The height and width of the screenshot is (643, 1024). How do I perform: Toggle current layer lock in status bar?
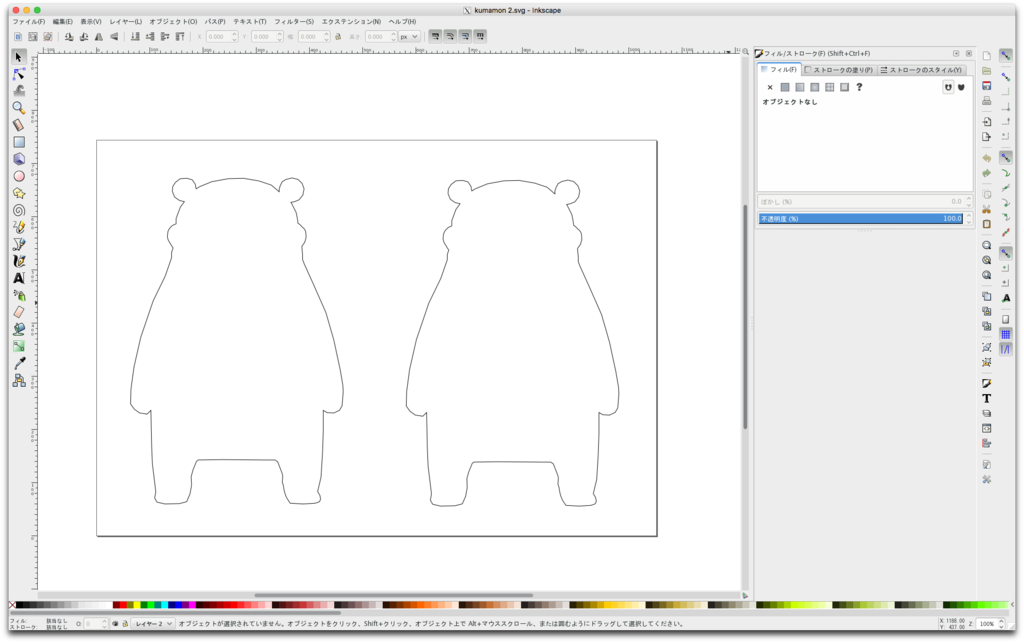click(125, 623)
